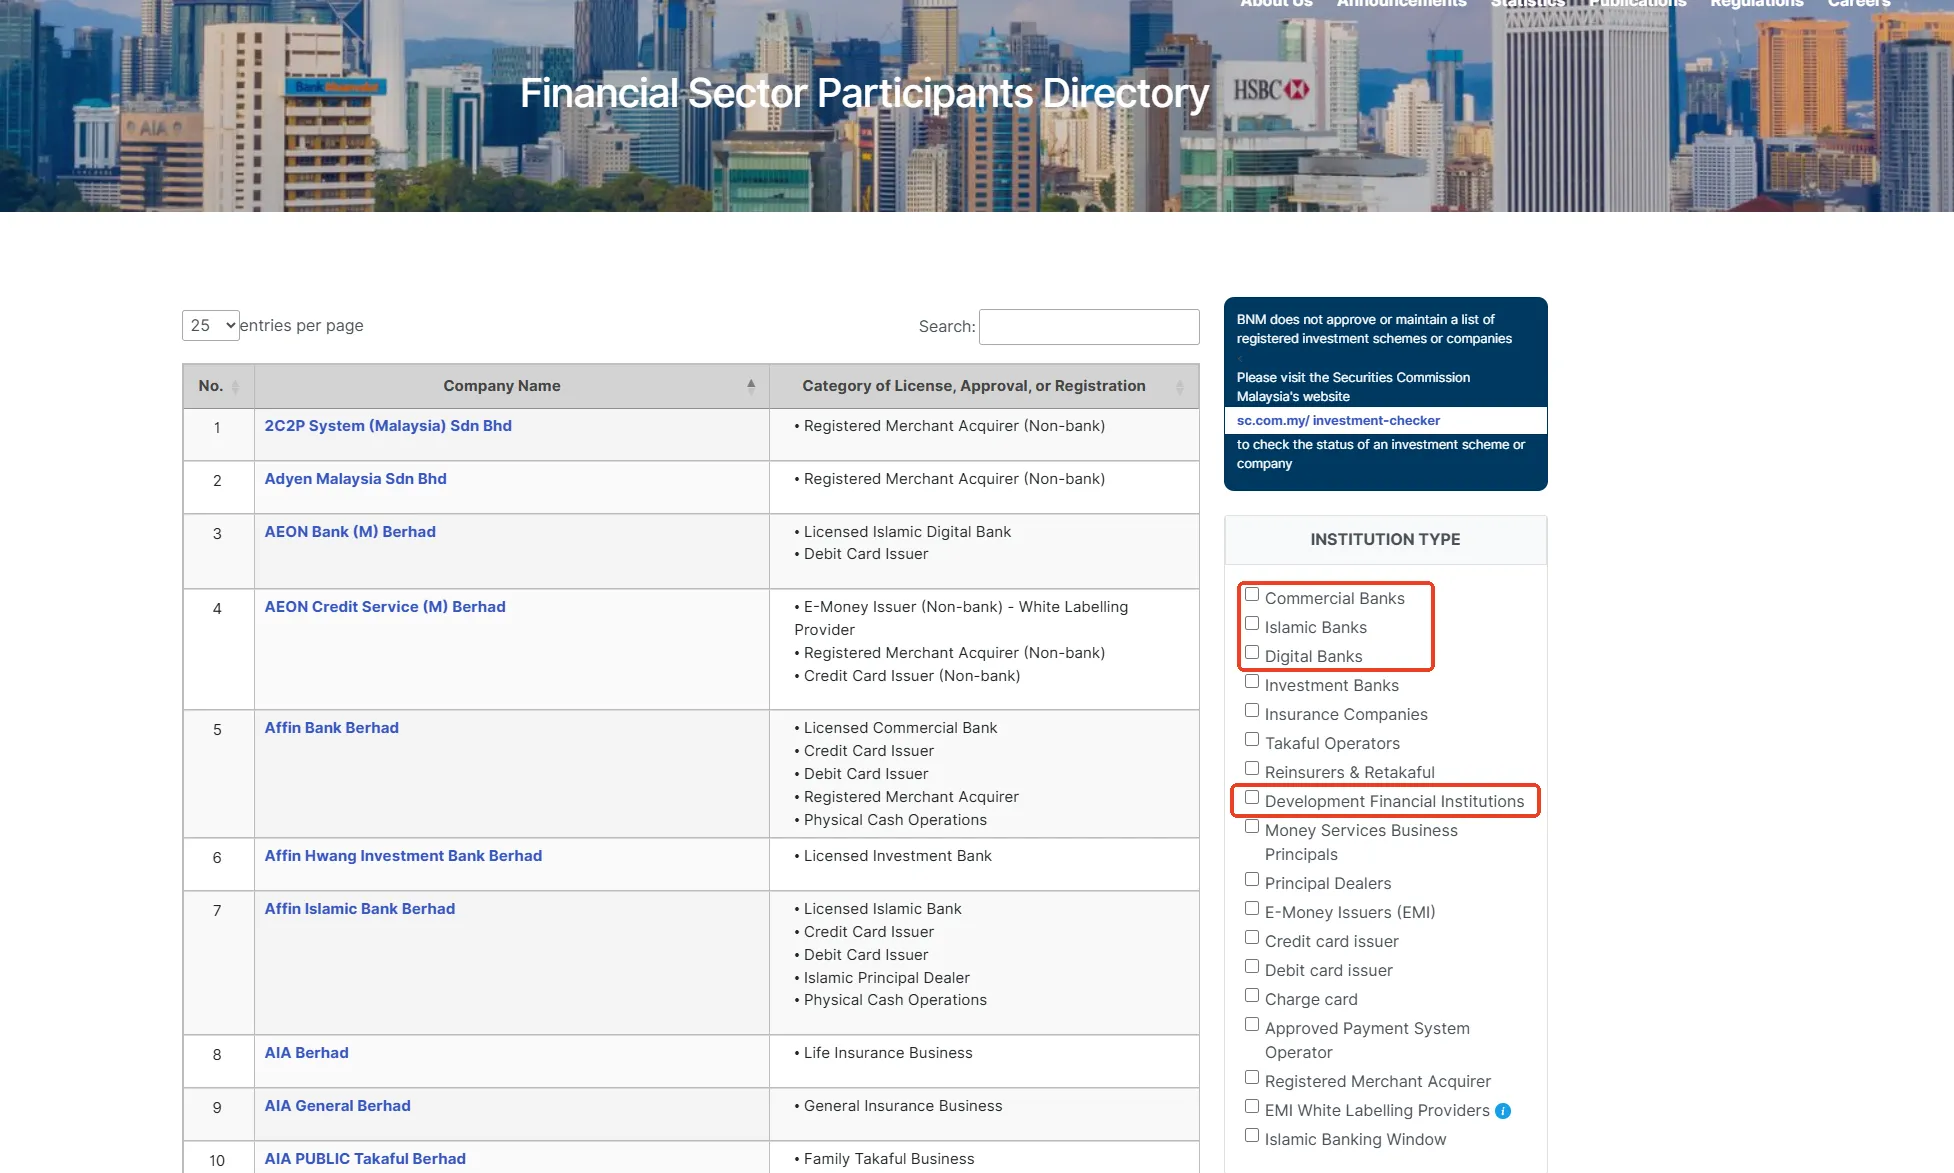Open the entries per page dropdown

coord(211,326)
